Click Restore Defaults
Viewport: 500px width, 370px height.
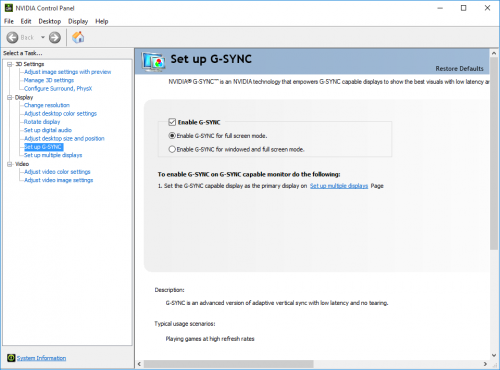click(459, 69)
